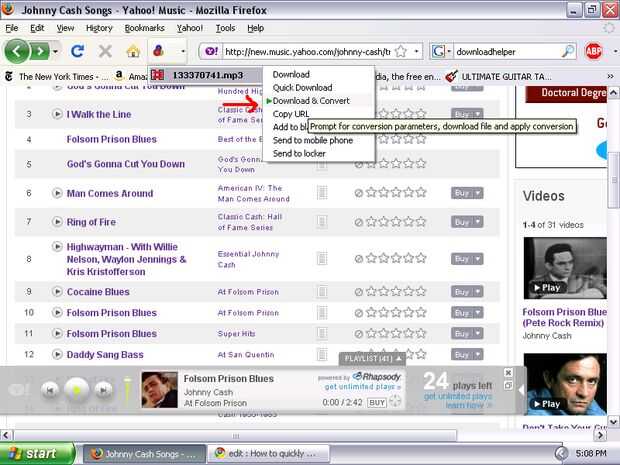
Task: Open the File menu
Action: point(11,28)
